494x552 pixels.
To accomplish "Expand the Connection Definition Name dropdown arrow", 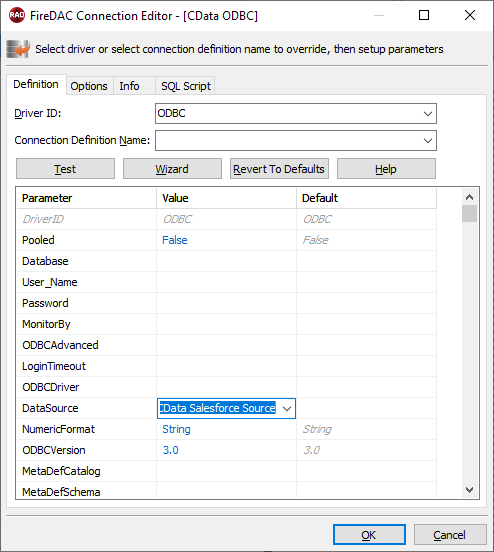I will pyautogui.click(x=428, y=141).
